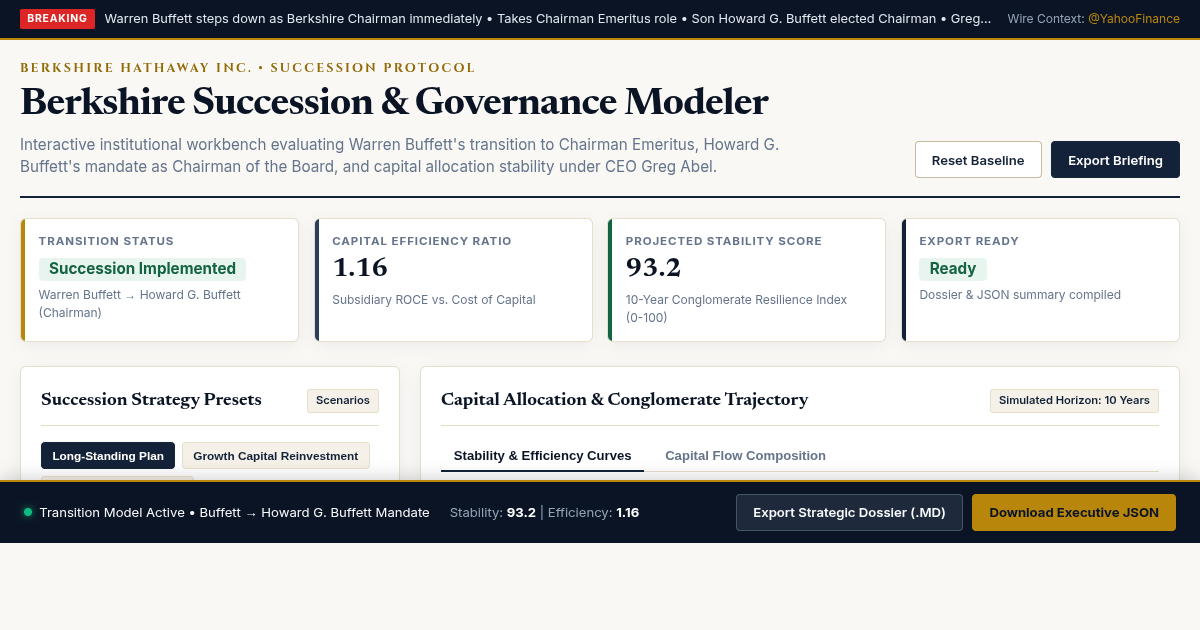Click the EXPORT READY card label
Screen dimensions: 1200x630
(969, 241)
